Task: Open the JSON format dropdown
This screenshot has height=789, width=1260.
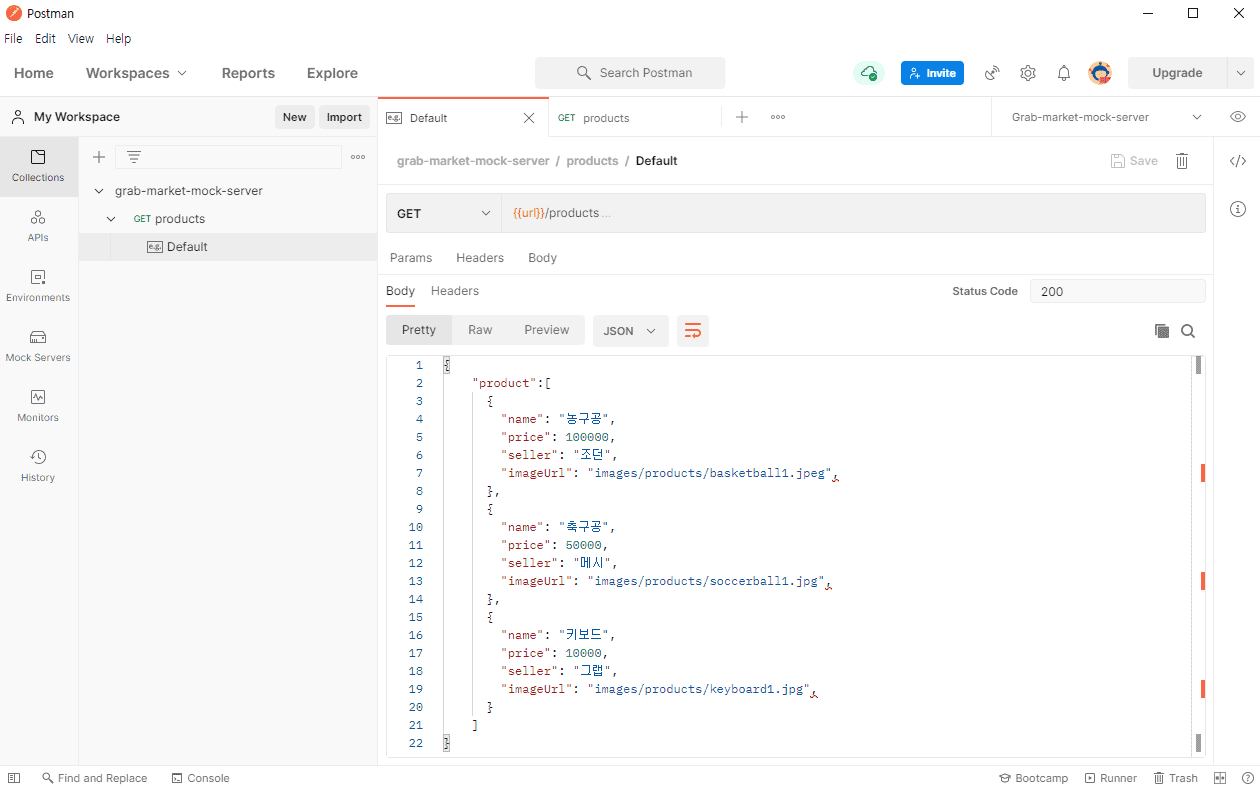Action: [x=630, y=331]
